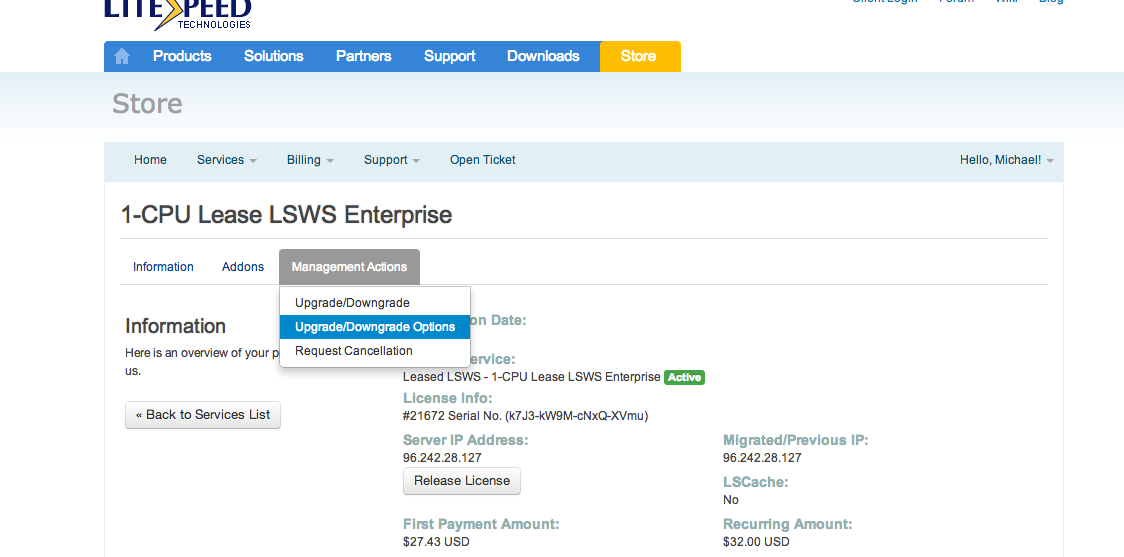Click the Recurring Amount label
This screenshot has height=557, width=1124.
(x=788, y=524)
